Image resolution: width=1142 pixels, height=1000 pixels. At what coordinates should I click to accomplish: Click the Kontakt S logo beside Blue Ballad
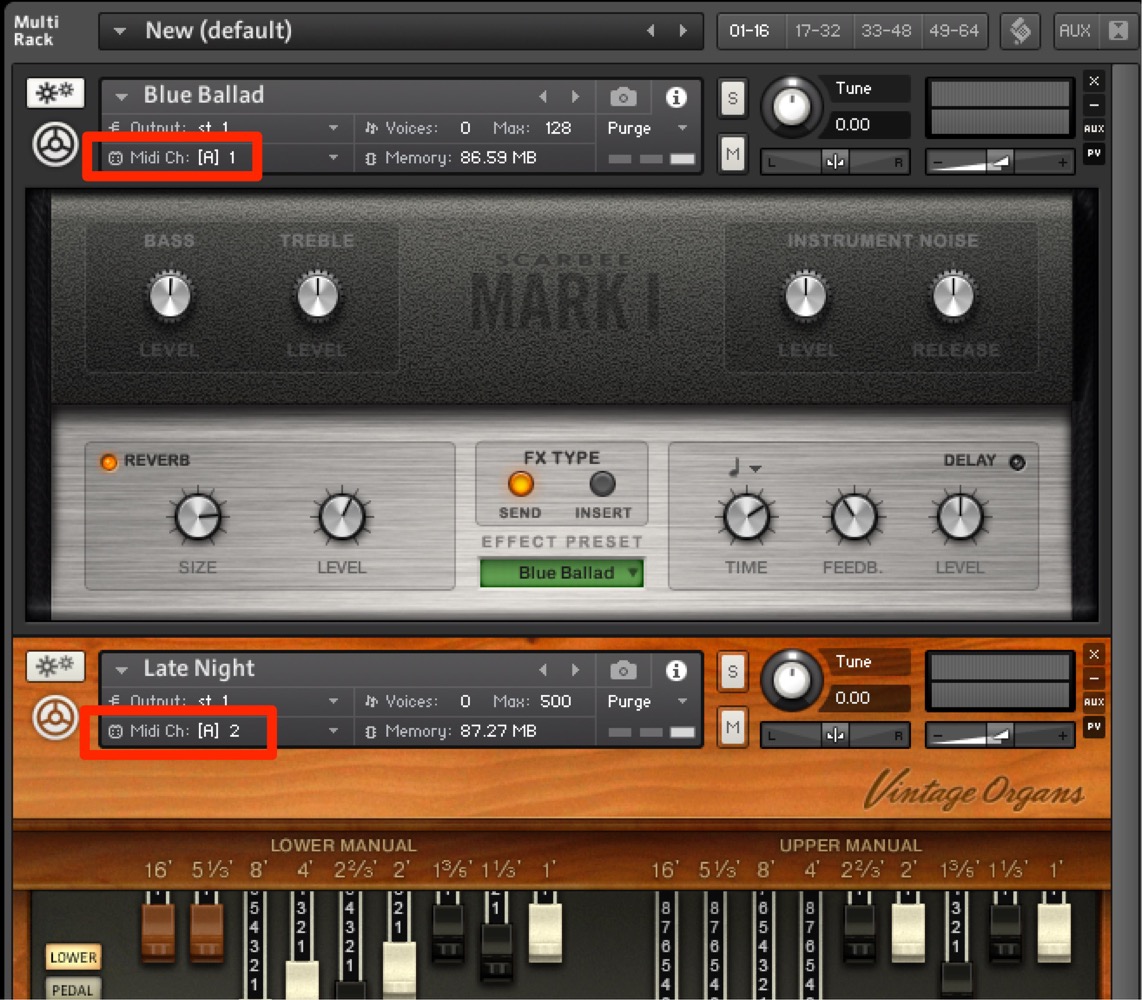point(55,144)
